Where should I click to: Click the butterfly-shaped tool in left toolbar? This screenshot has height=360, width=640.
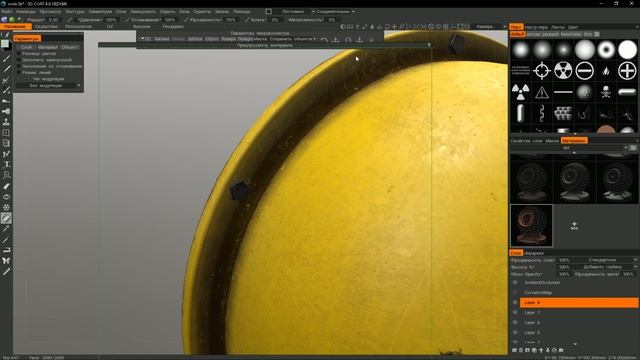[6, 260]
